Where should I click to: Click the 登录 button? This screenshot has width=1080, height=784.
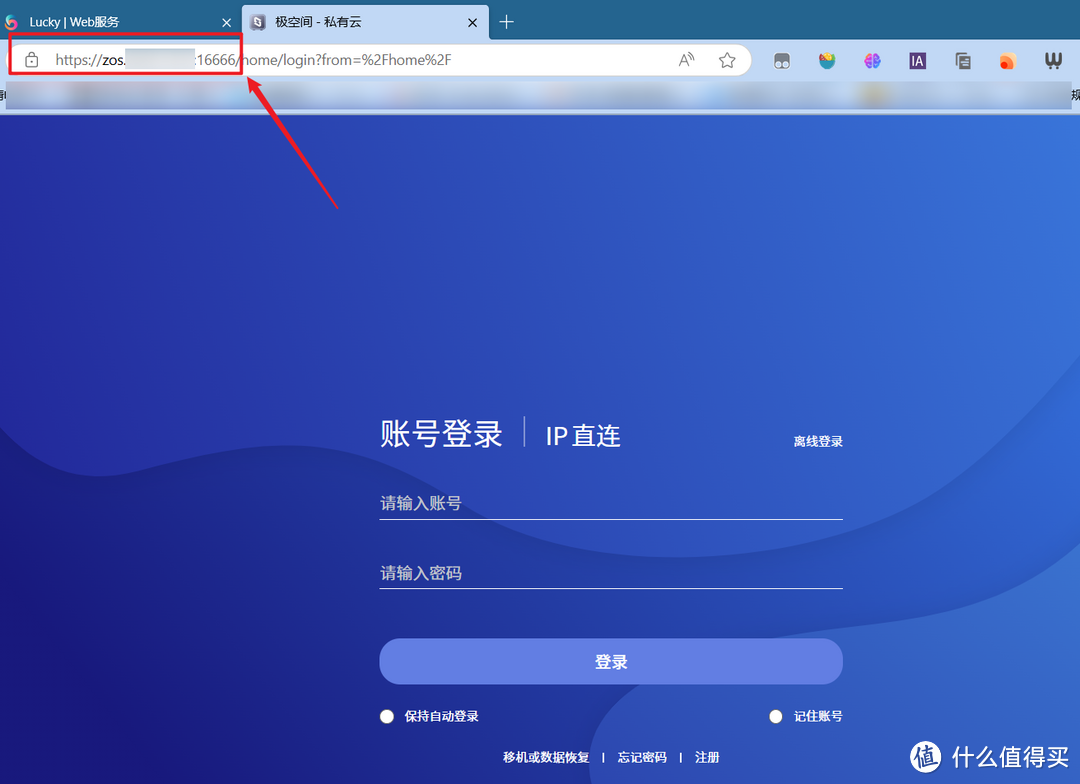(610, 661)
